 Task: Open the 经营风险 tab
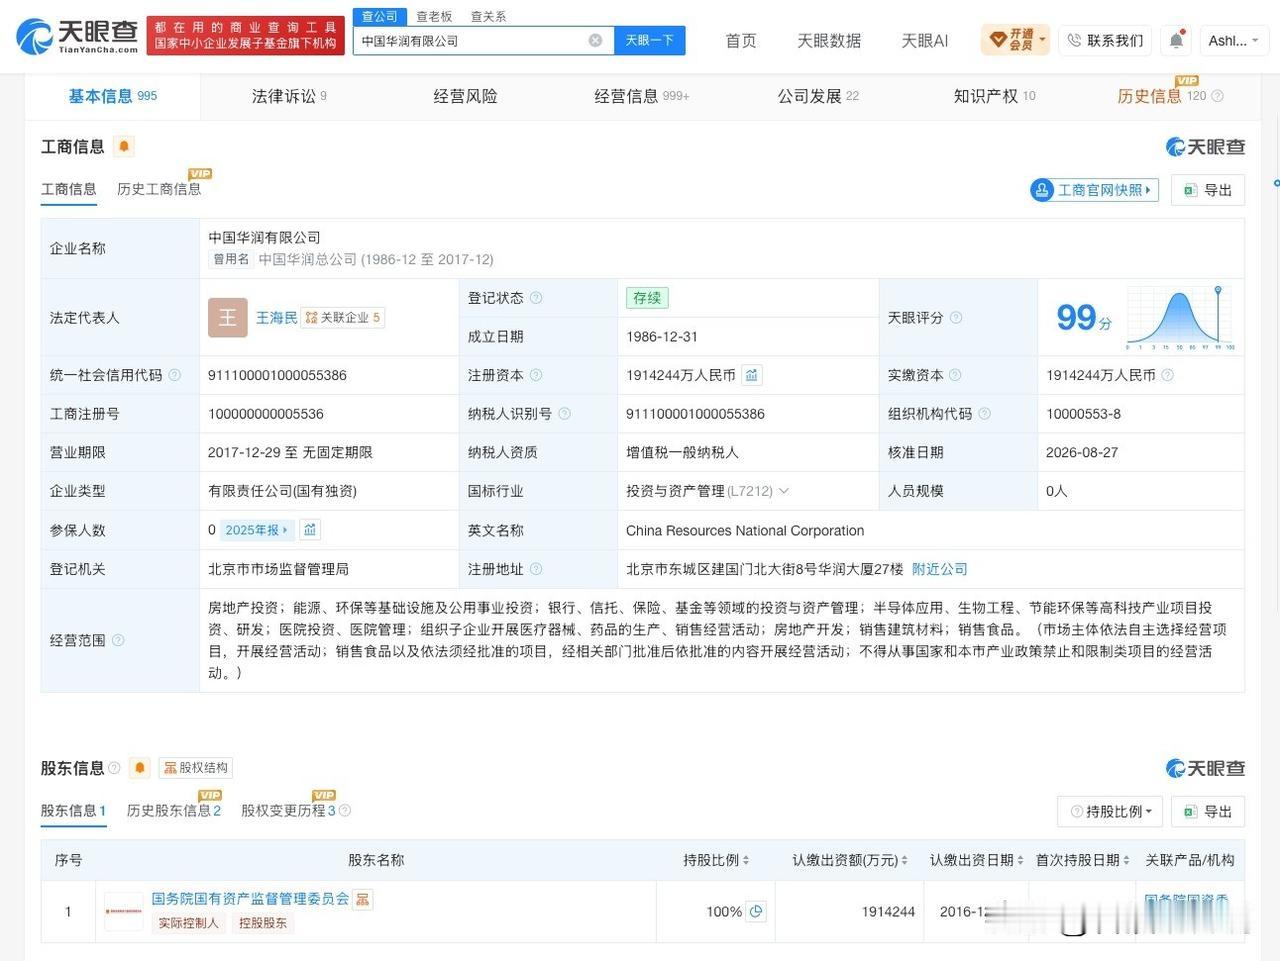(x=465, y=97)
